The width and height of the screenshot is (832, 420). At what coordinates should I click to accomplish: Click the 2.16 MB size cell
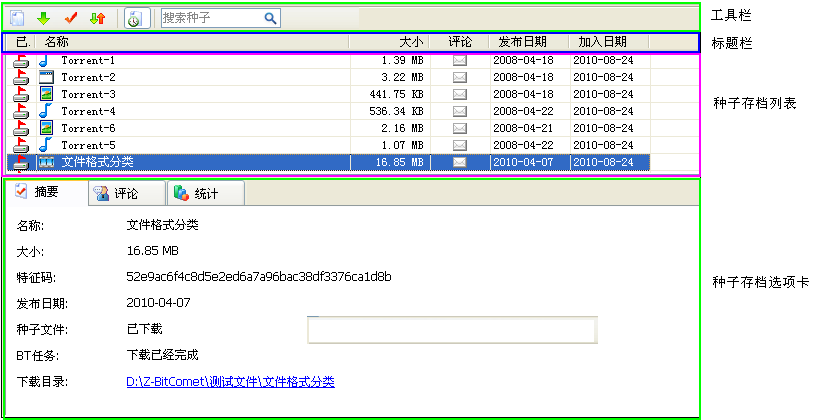pos(402,128)
